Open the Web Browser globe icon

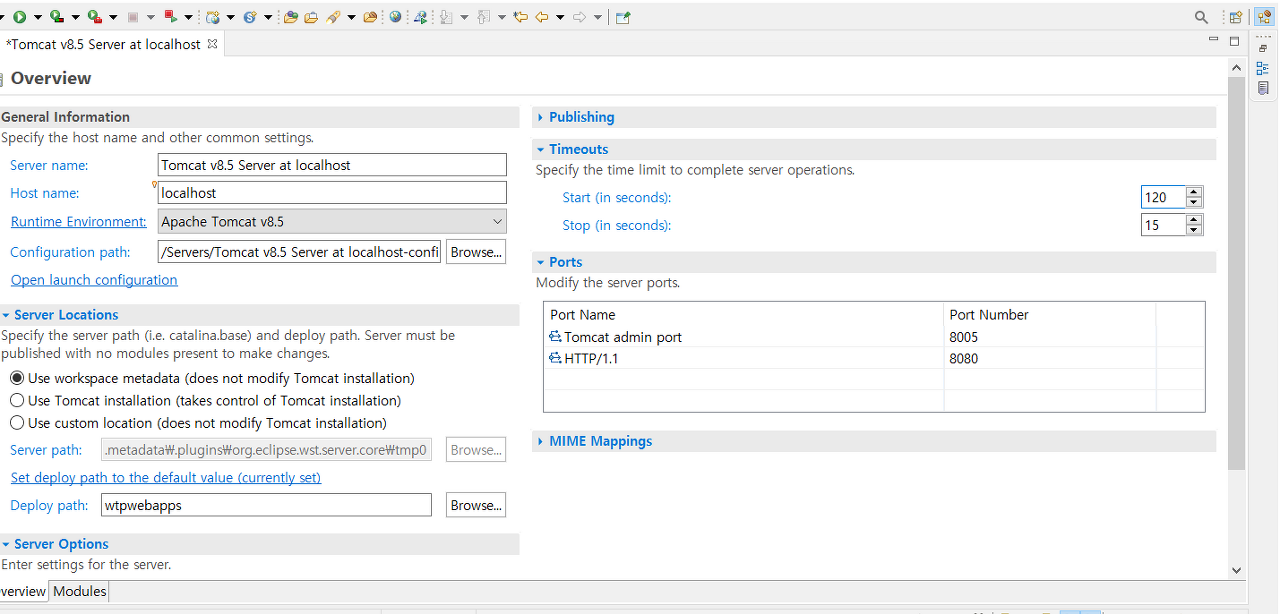[396, 17]
